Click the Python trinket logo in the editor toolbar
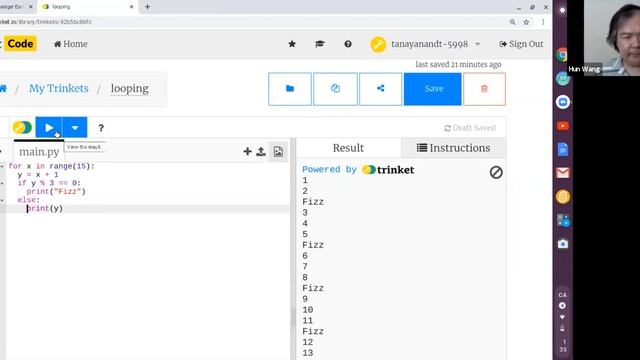This screenshot has height=360, width=640. 22,127
